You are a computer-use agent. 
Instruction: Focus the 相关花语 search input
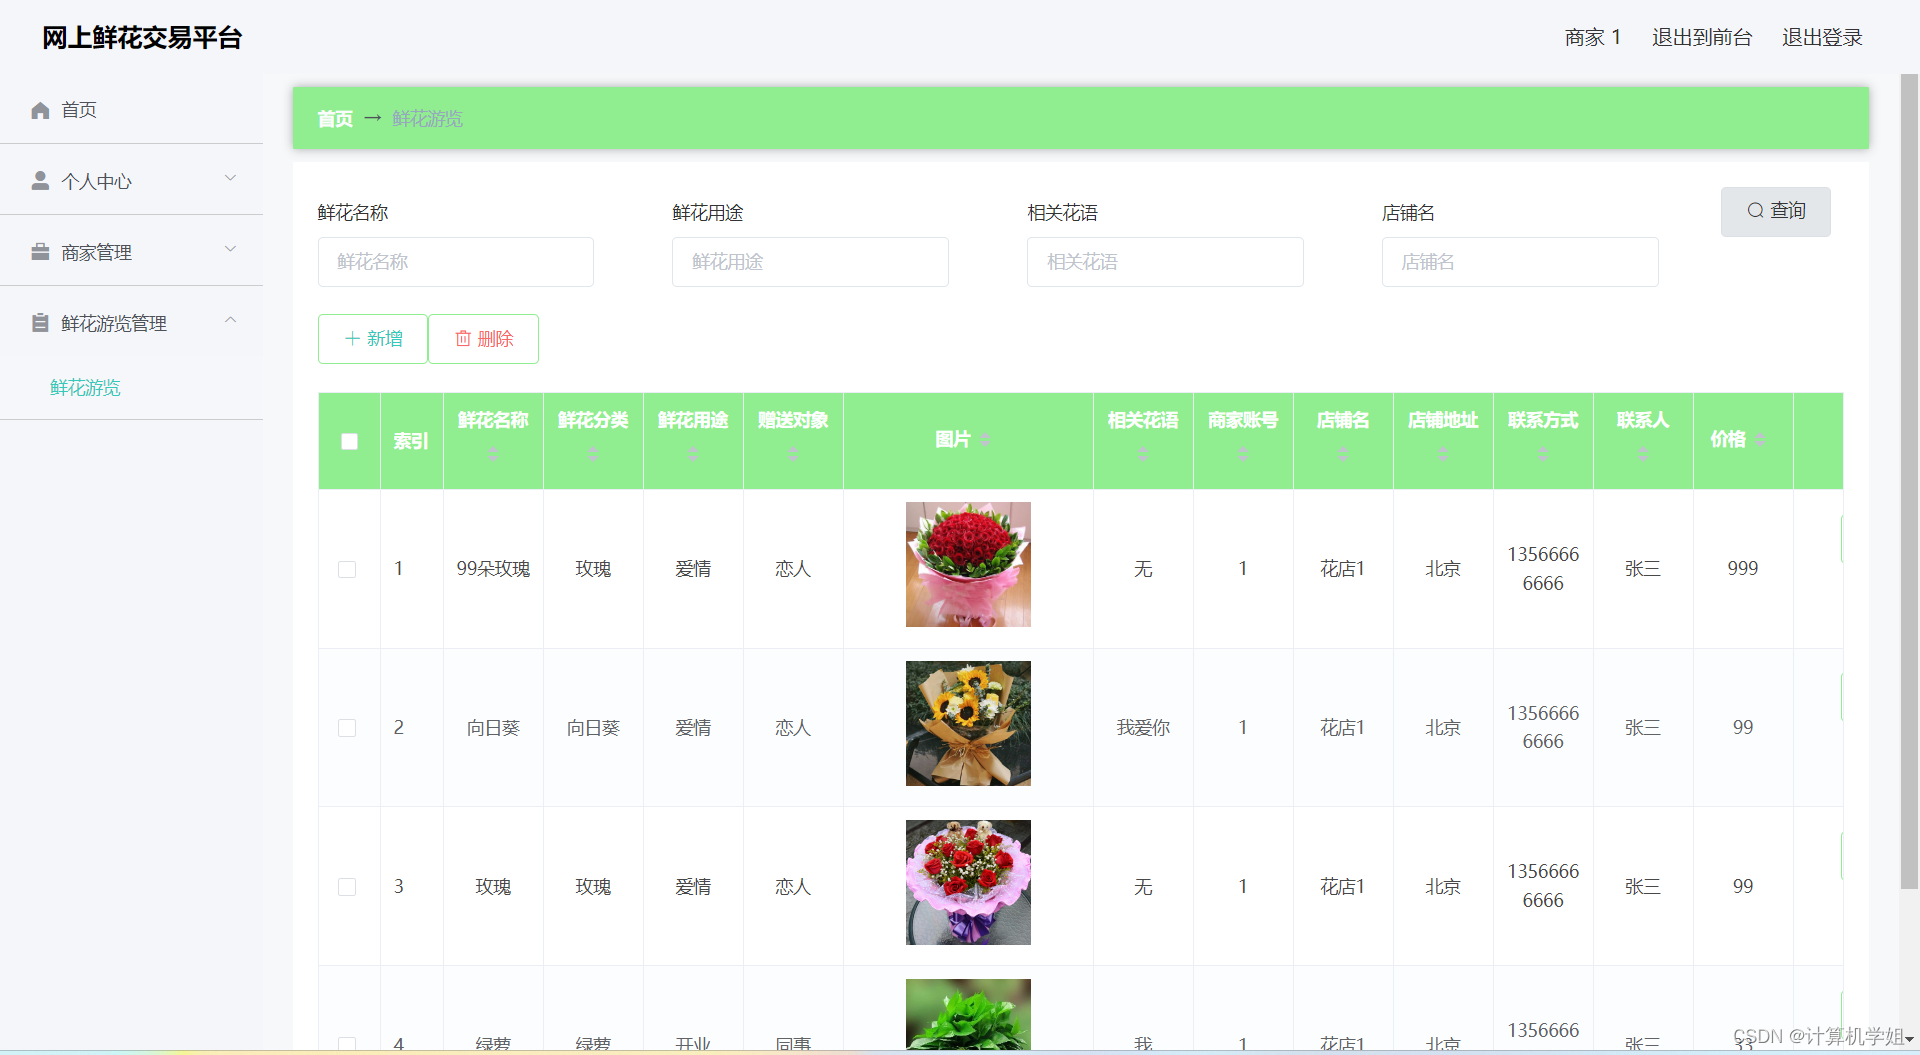pos(1165,262)
